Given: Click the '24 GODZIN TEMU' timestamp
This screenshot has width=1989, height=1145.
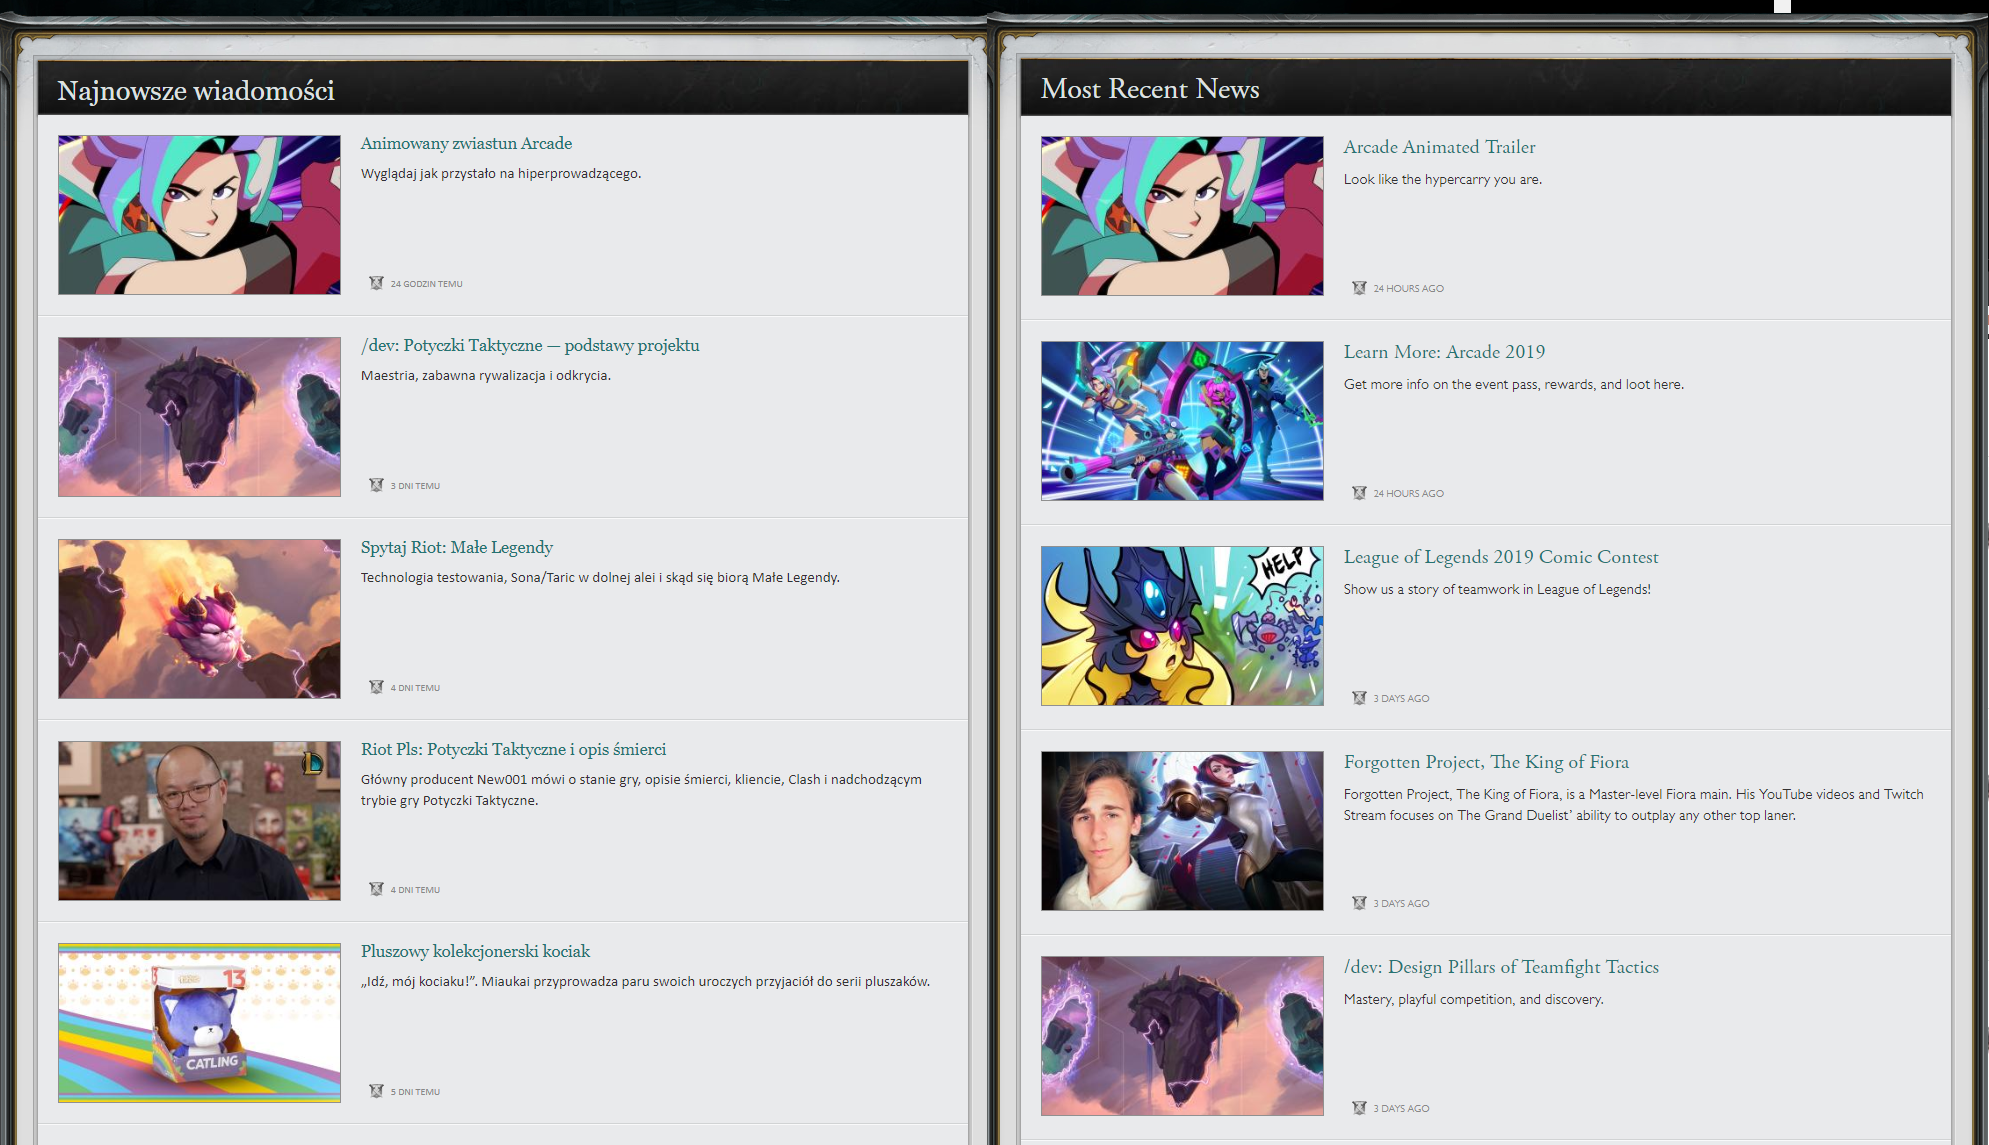Looking at the screenshot, I should (426, 284).
